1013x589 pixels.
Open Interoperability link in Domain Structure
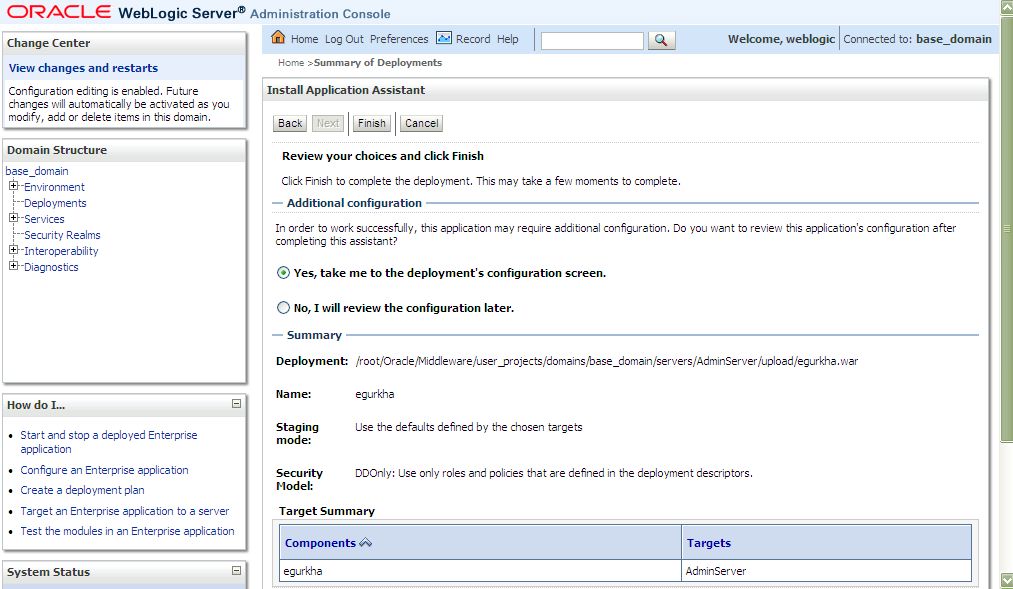(x=61, y=251)
